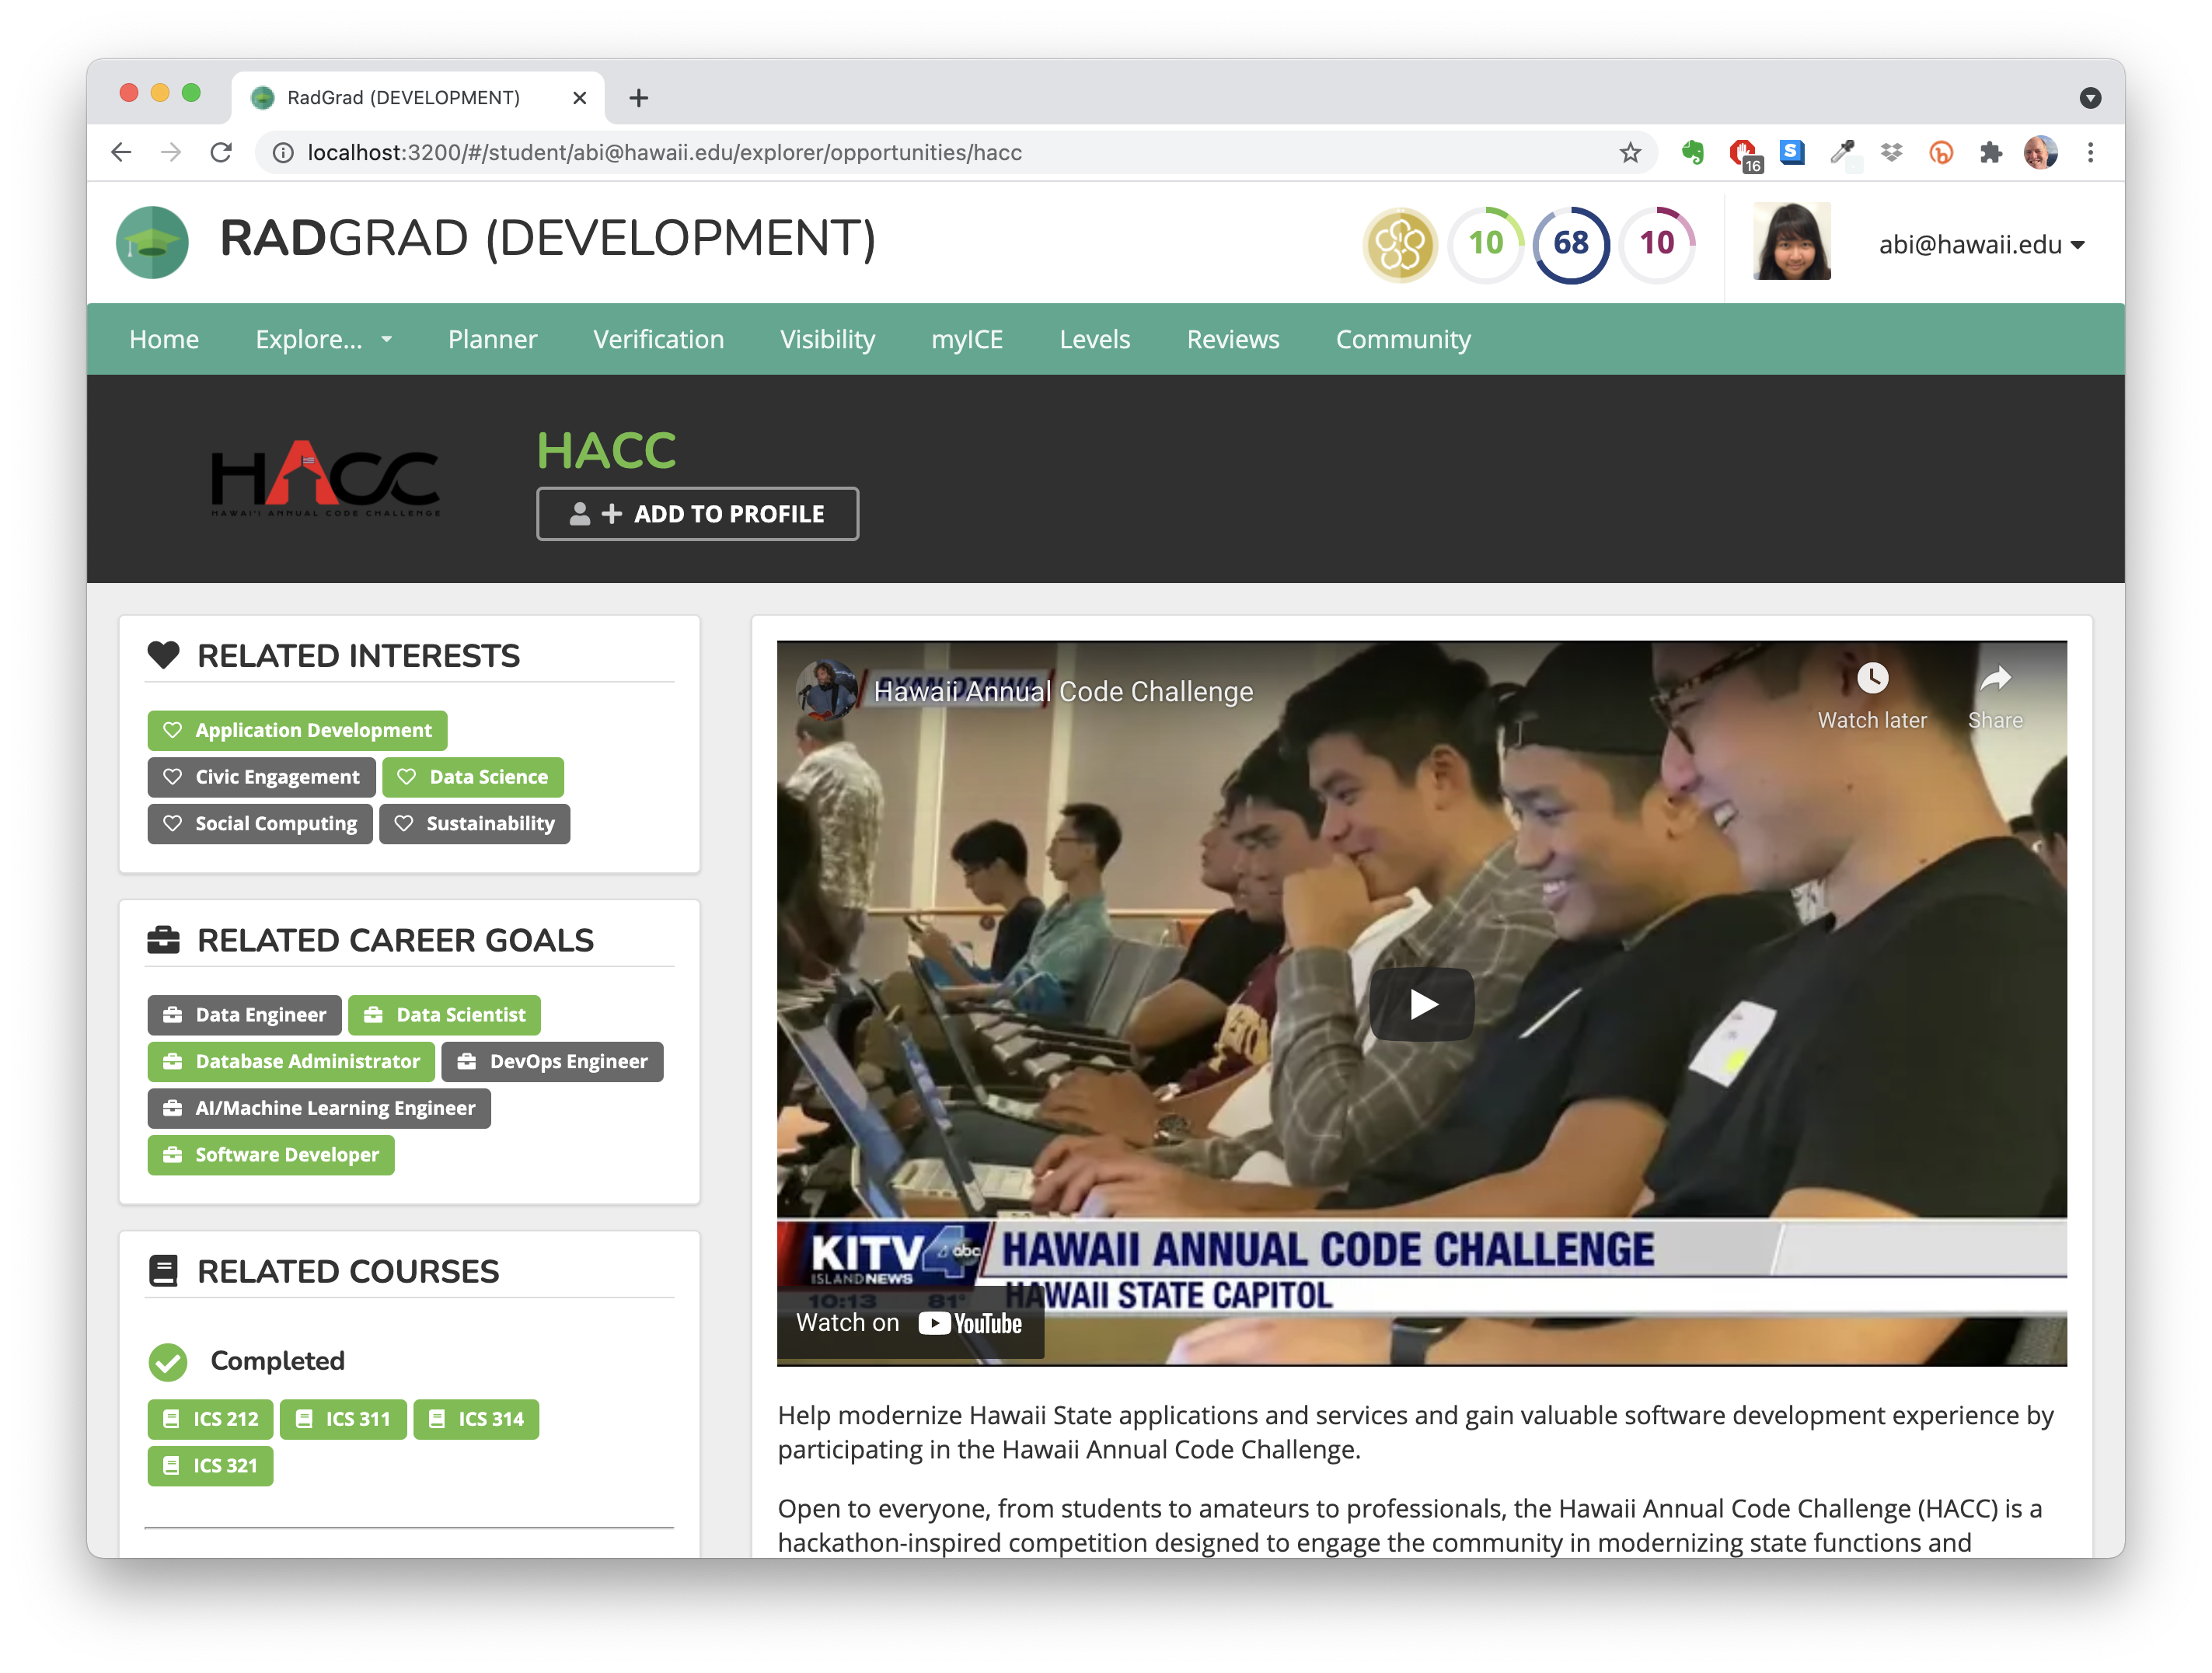
Task: Open the eyedropper color picker extension
Action: click(x=1842, y=152)
